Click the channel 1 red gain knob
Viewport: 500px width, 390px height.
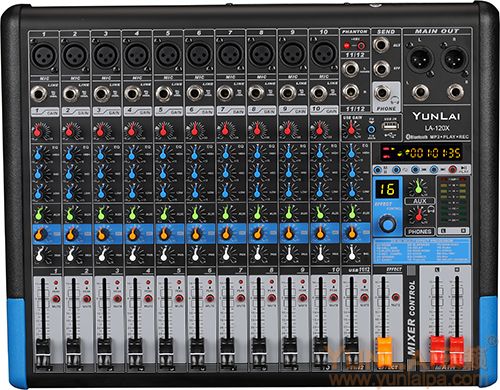tap(38, 131)
